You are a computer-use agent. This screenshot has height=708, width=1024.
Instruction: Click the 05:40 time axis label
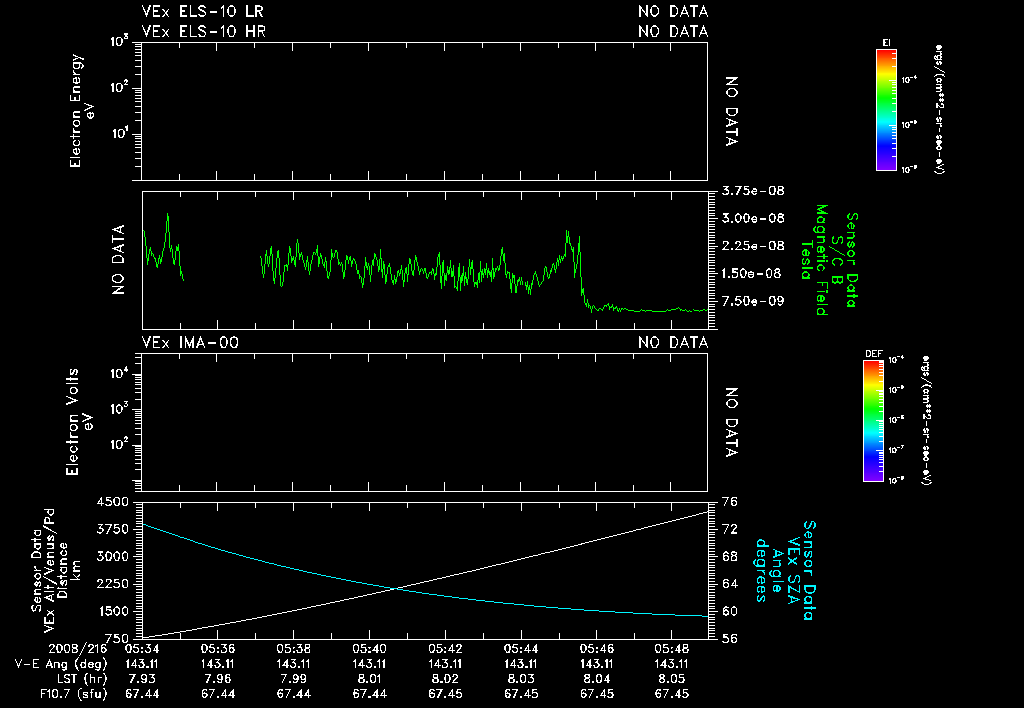tap(369, 649)
